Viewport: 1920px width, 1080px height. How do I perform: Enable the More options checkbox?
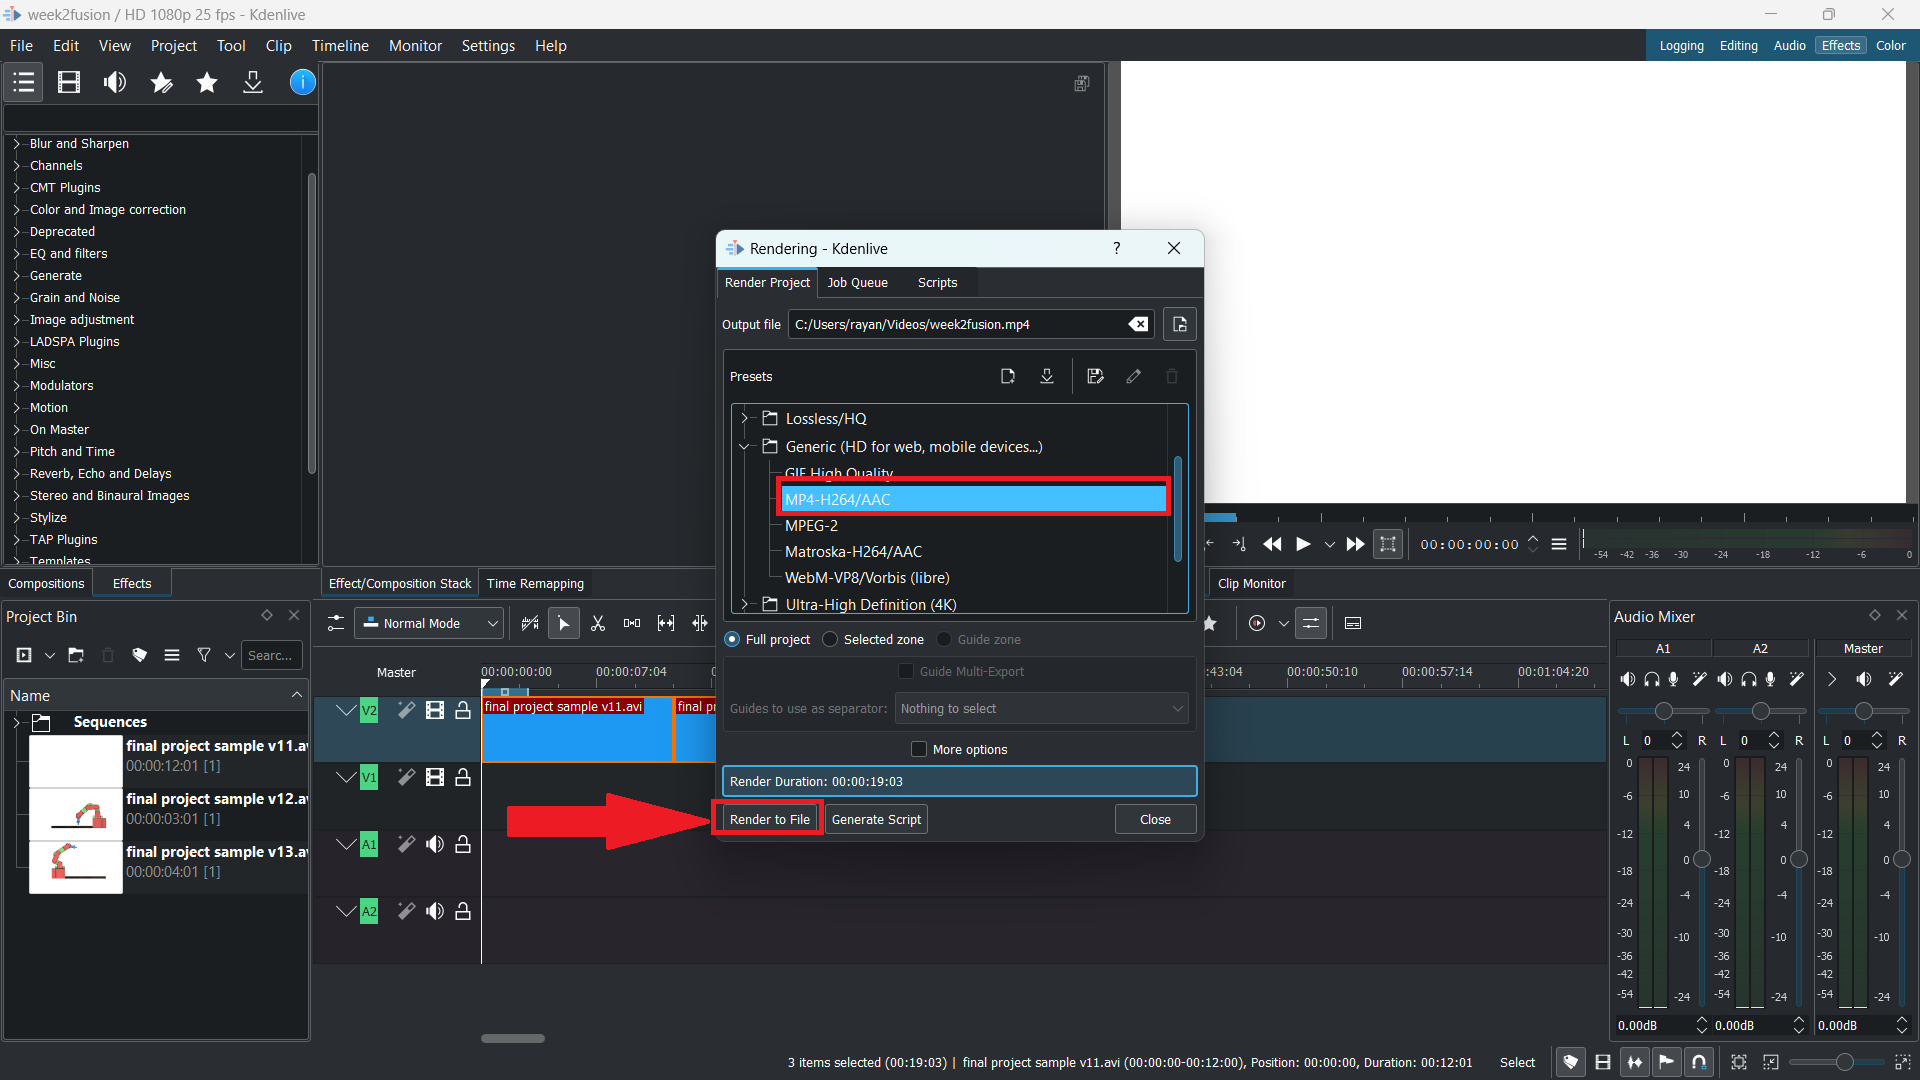click(x=919, y=749)
